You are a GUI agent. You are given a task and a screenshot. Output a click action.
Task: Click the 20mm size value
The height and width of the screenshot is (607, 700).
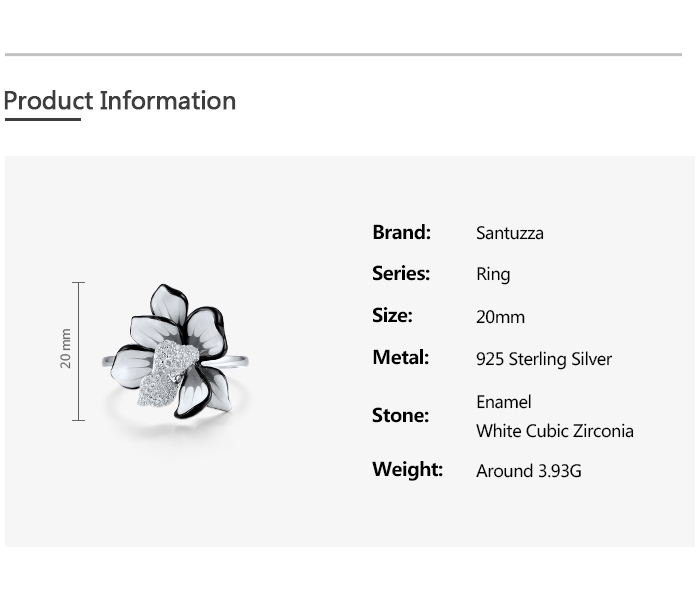pos(500,317)
